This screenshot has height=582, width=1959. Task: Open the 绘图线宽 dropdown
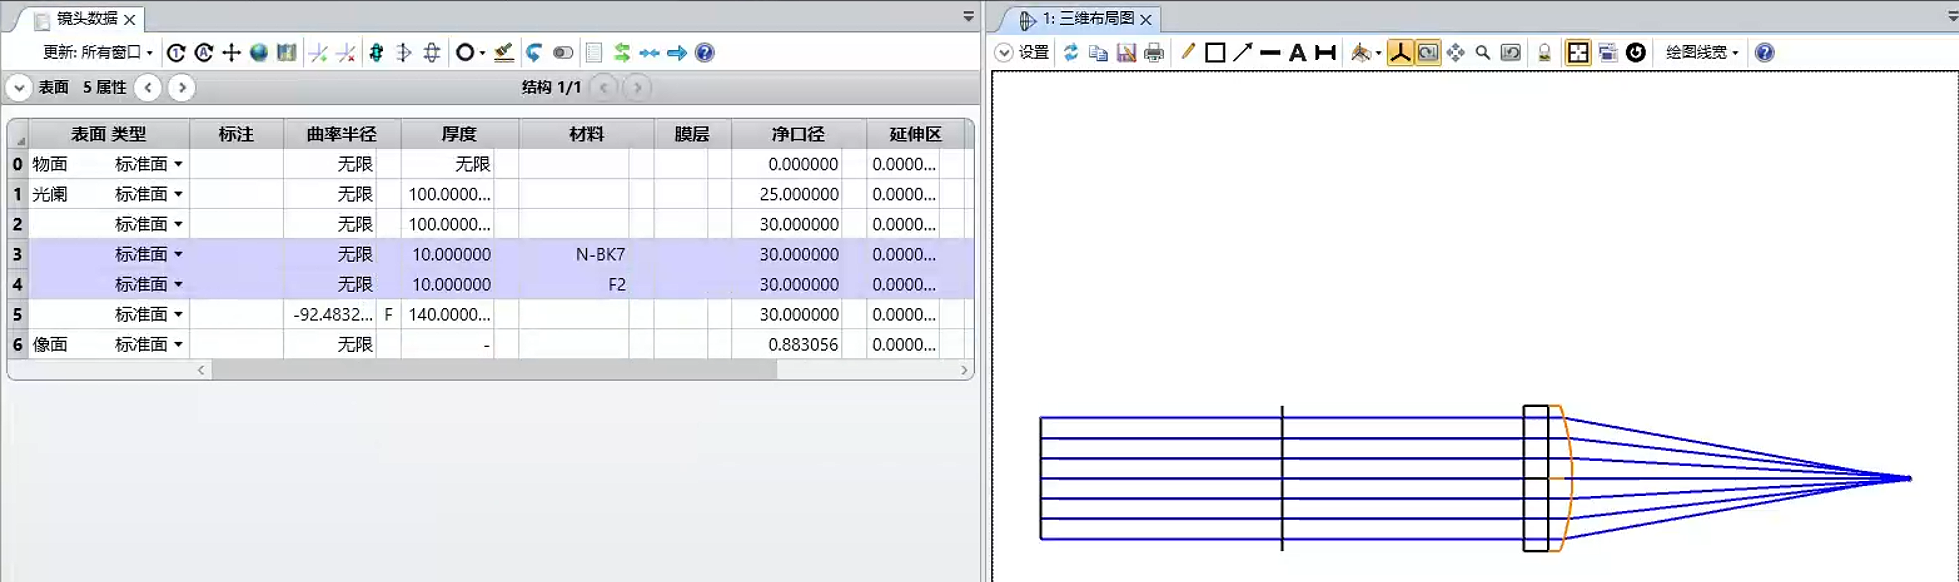tap(1702, 53)
